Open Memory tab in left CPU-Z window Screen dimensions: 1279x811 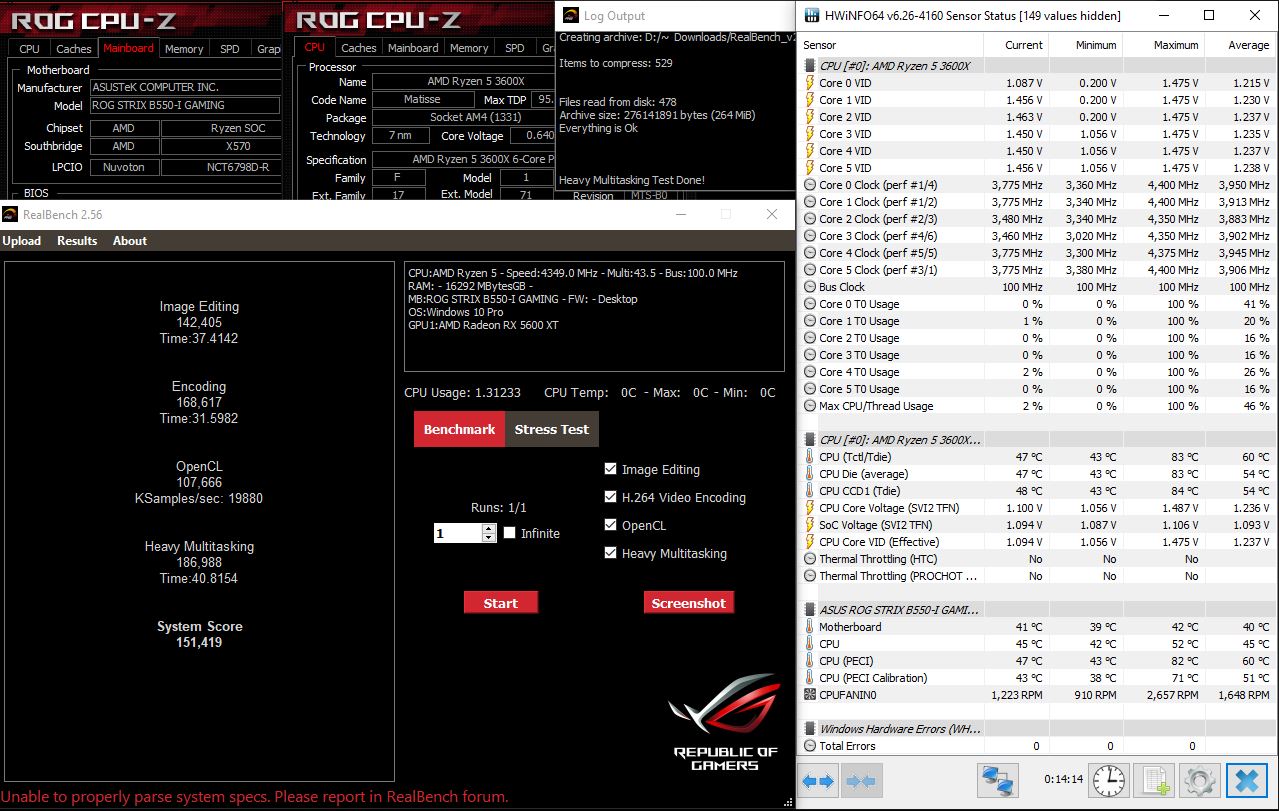[x=184, y=48]
